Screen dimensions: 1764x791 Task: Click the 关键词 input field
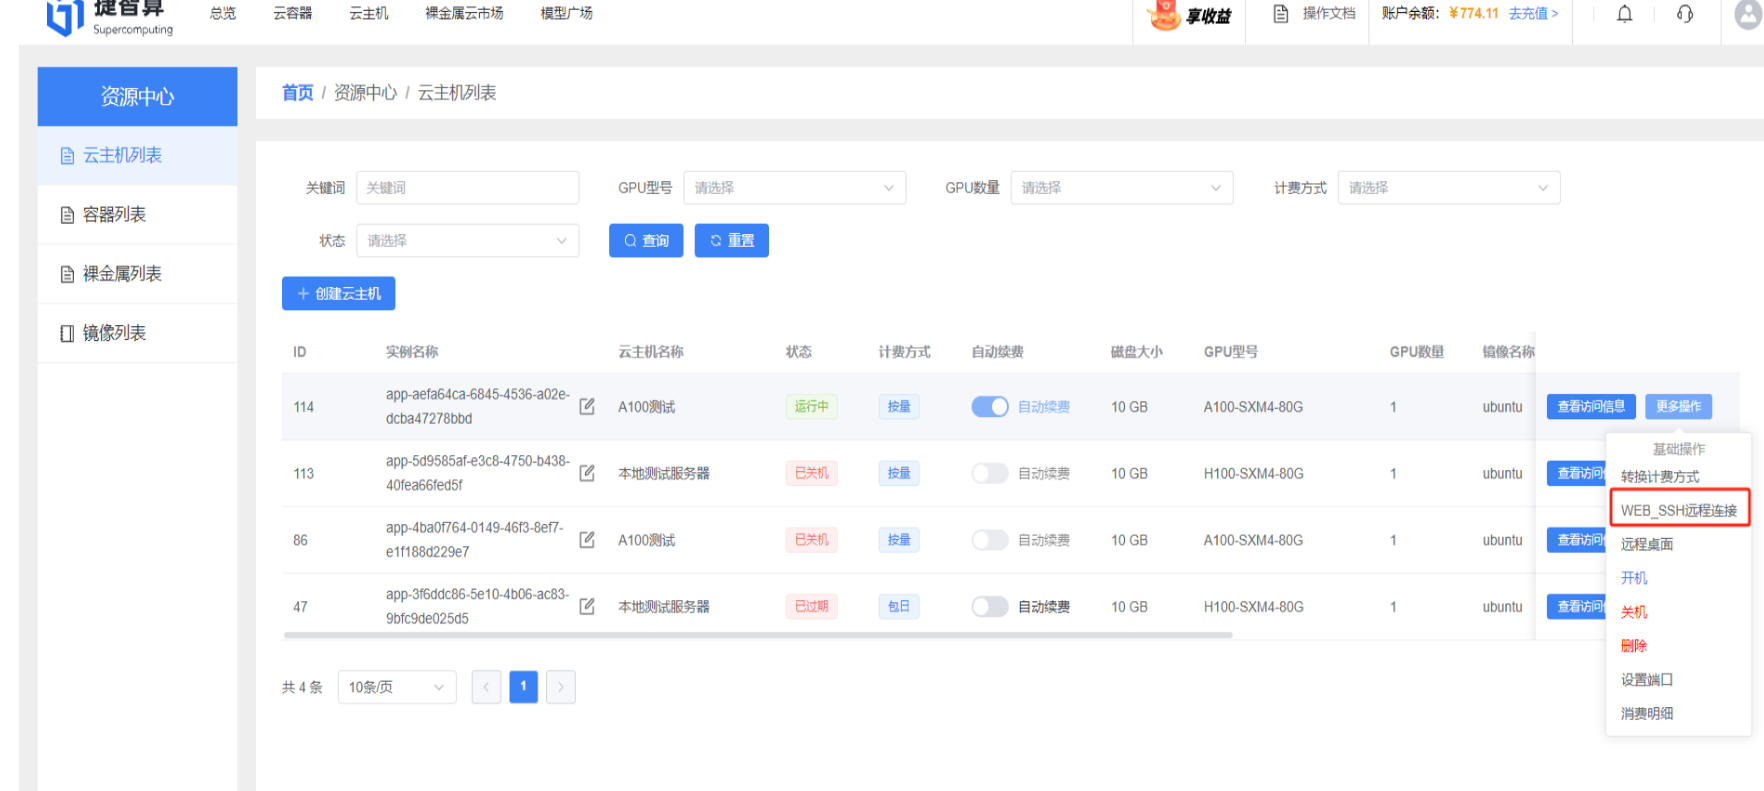coord(467,188)
